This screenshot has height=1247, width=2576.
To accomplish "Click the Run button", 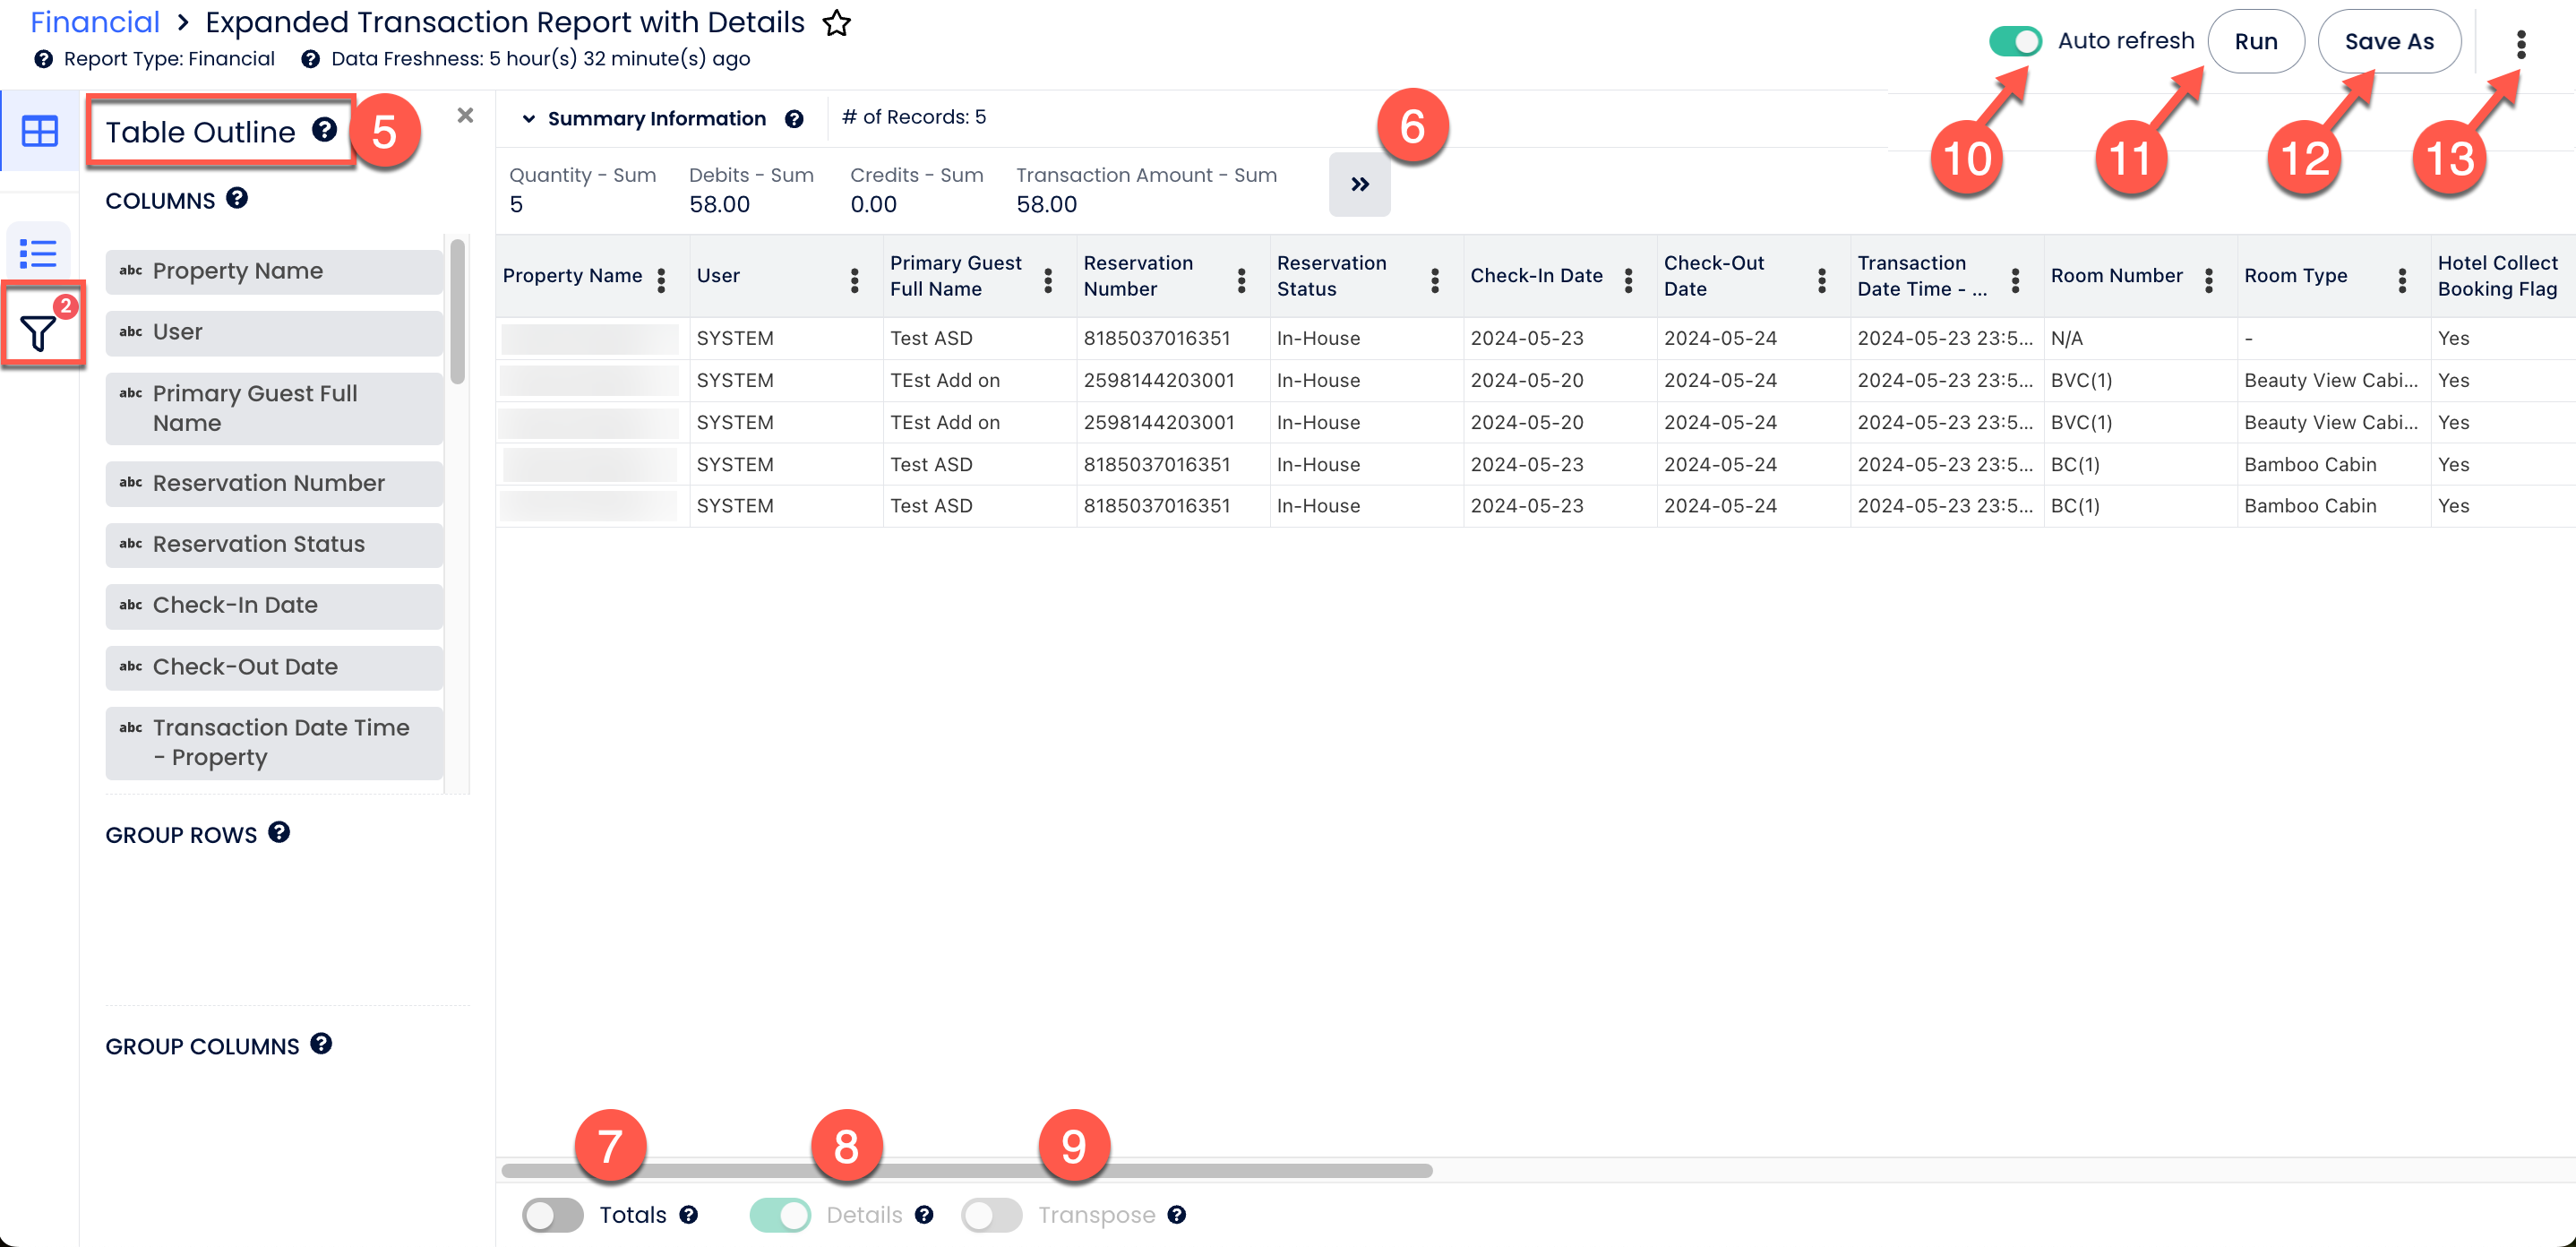I will tap(2255, 41).
